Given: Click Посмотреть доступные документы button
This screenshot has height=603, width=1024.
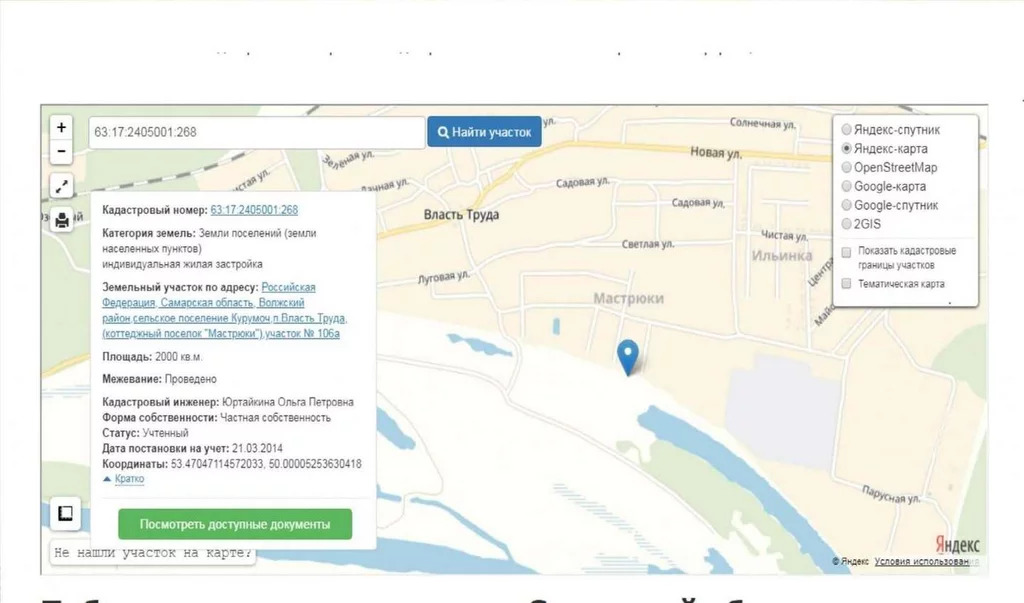Looking at the screenshot, I should [235, 524].
